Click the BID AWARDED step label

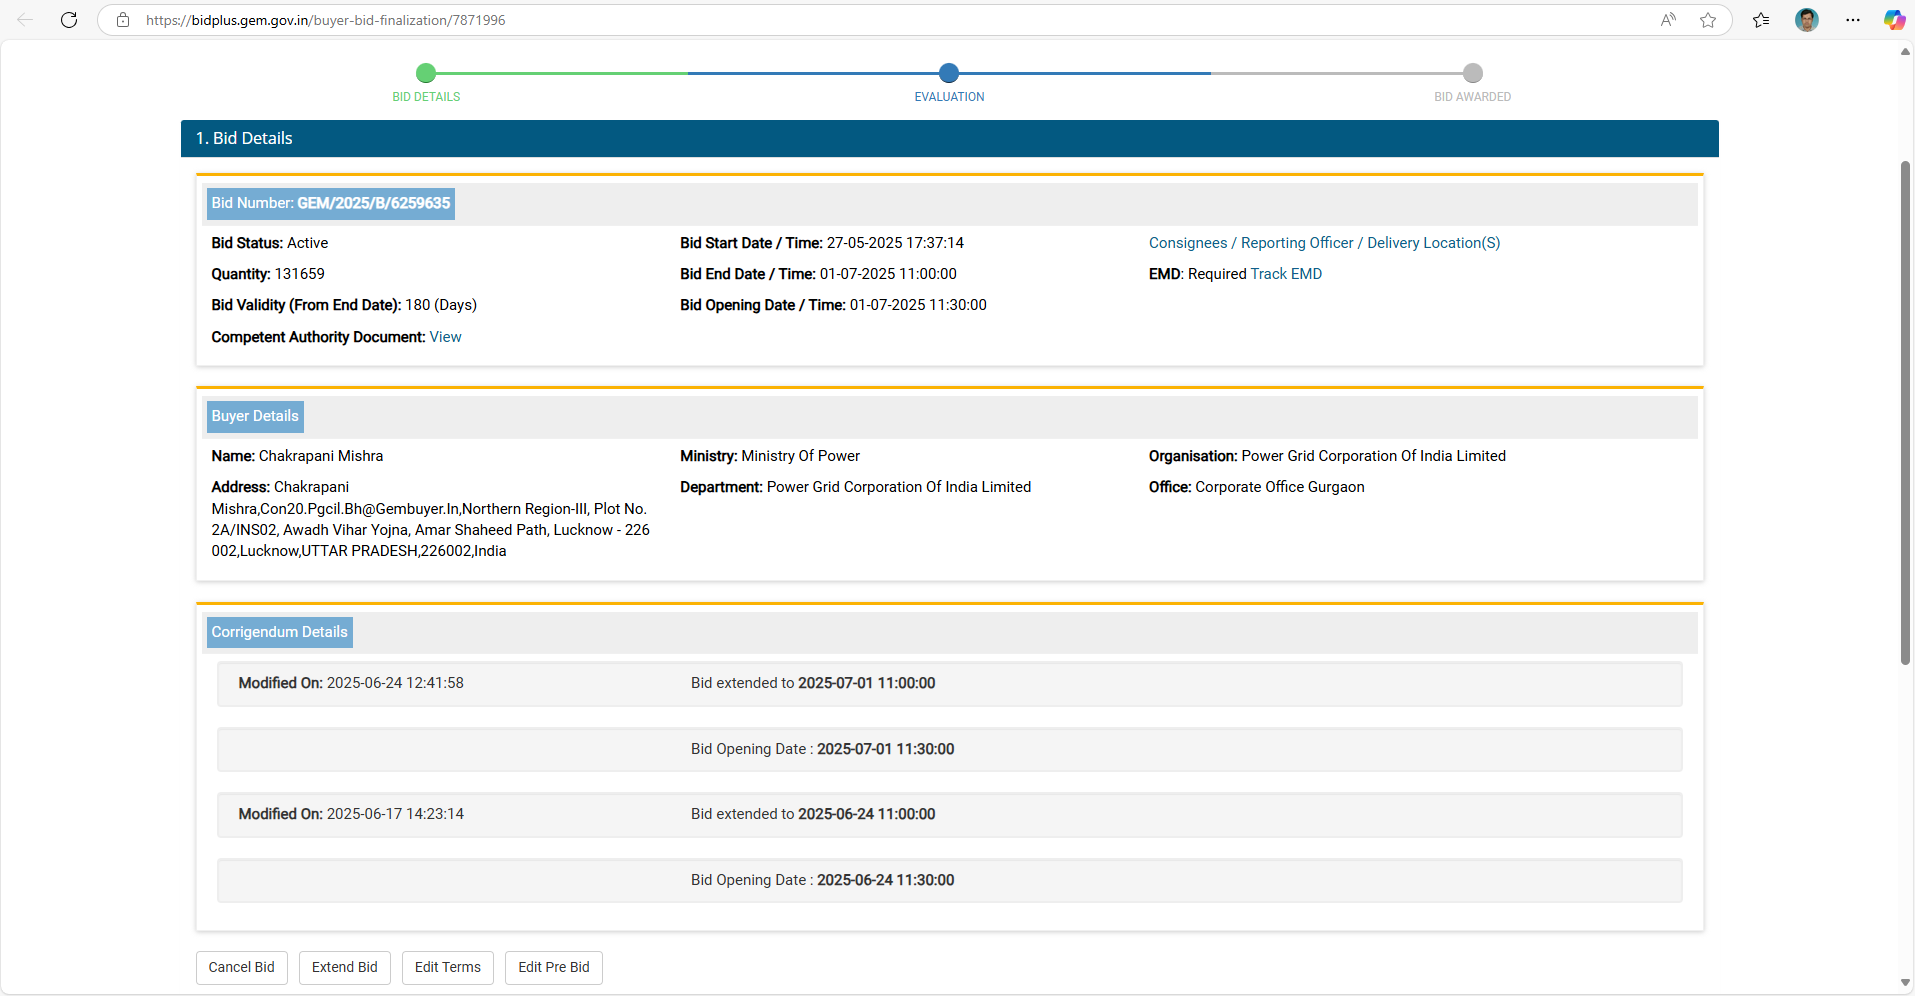(x=1473, y=97)
